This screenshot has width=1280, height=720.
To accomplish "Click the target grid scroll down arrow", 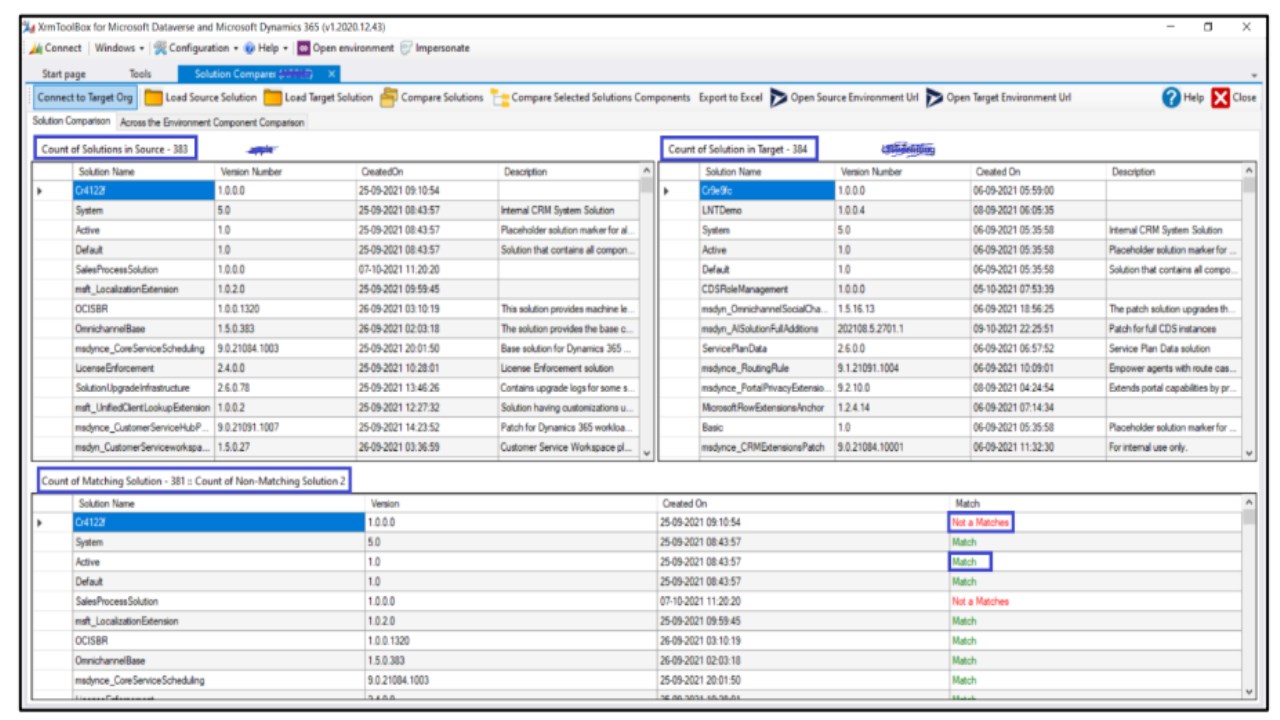I will 1249,454.
